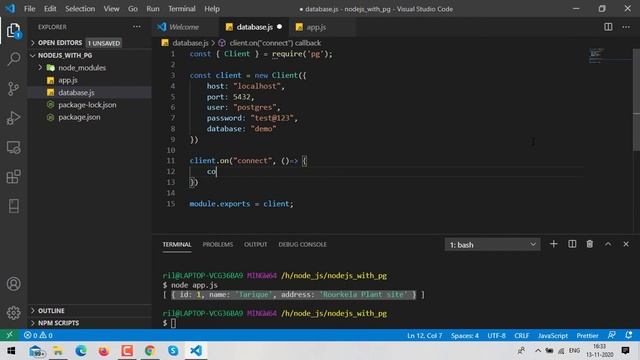640x360 pixels.
Task: Click the VS Code taskbar icon
Action: point(196,351)
